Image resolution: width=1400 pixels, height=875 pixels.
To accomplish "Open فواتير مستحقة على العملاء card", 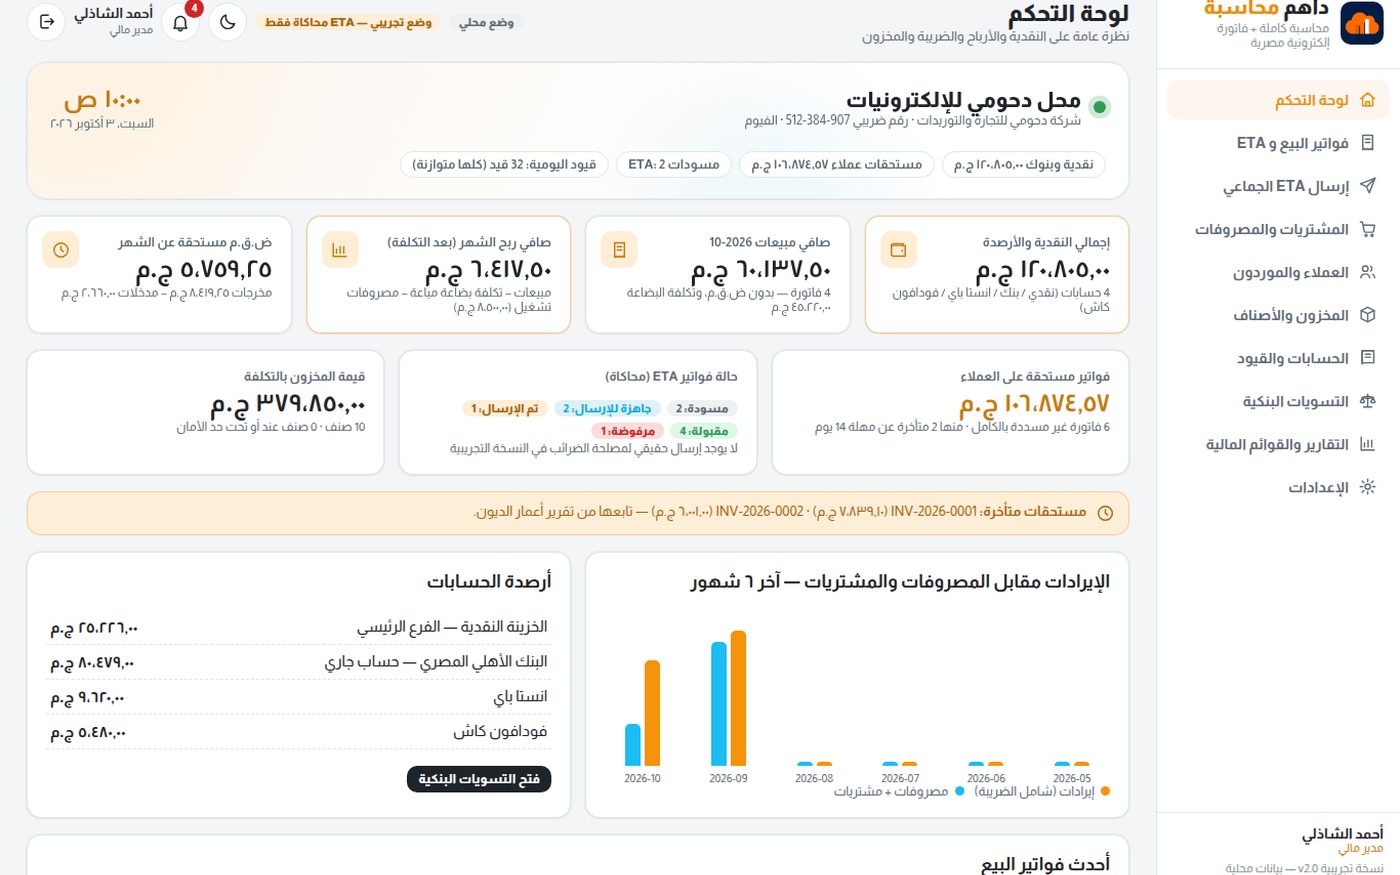I will coord(951,412).
